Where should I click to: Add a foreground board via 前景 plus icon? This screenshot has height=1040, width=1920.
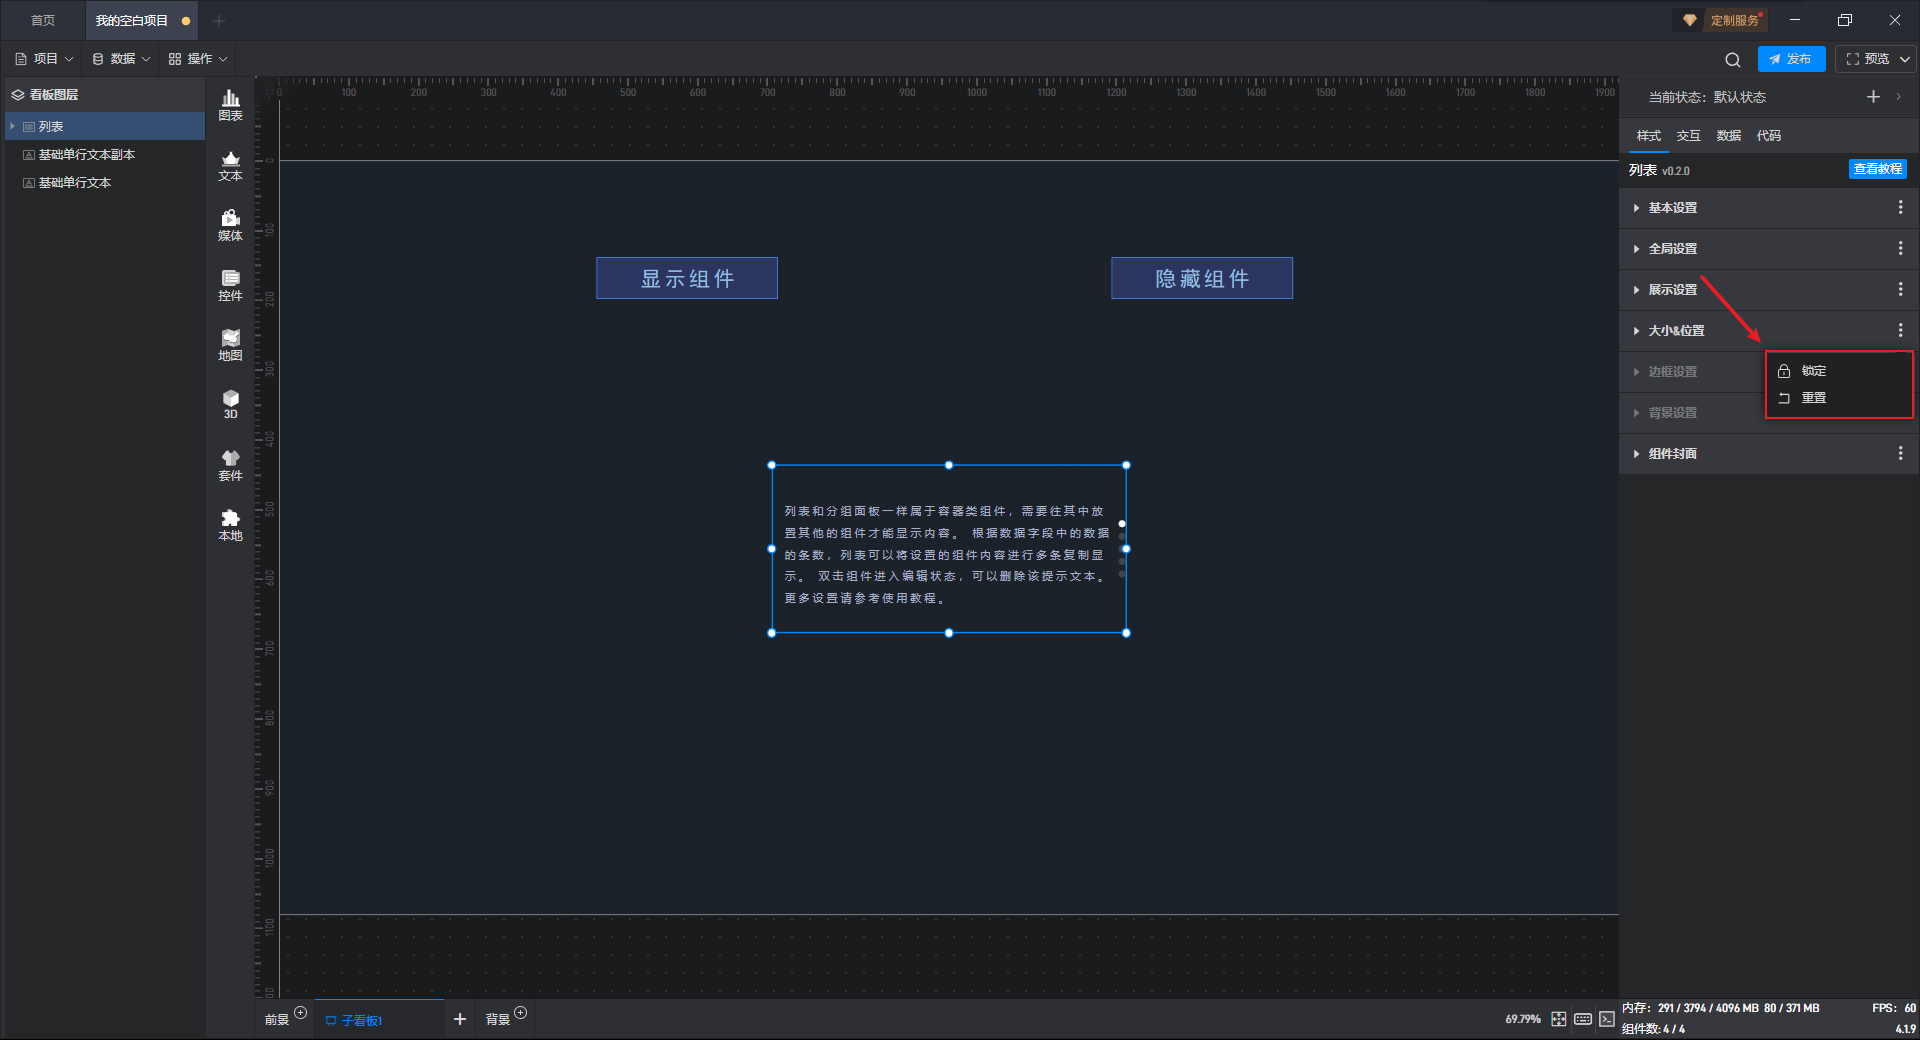[x=300, y=1013]
